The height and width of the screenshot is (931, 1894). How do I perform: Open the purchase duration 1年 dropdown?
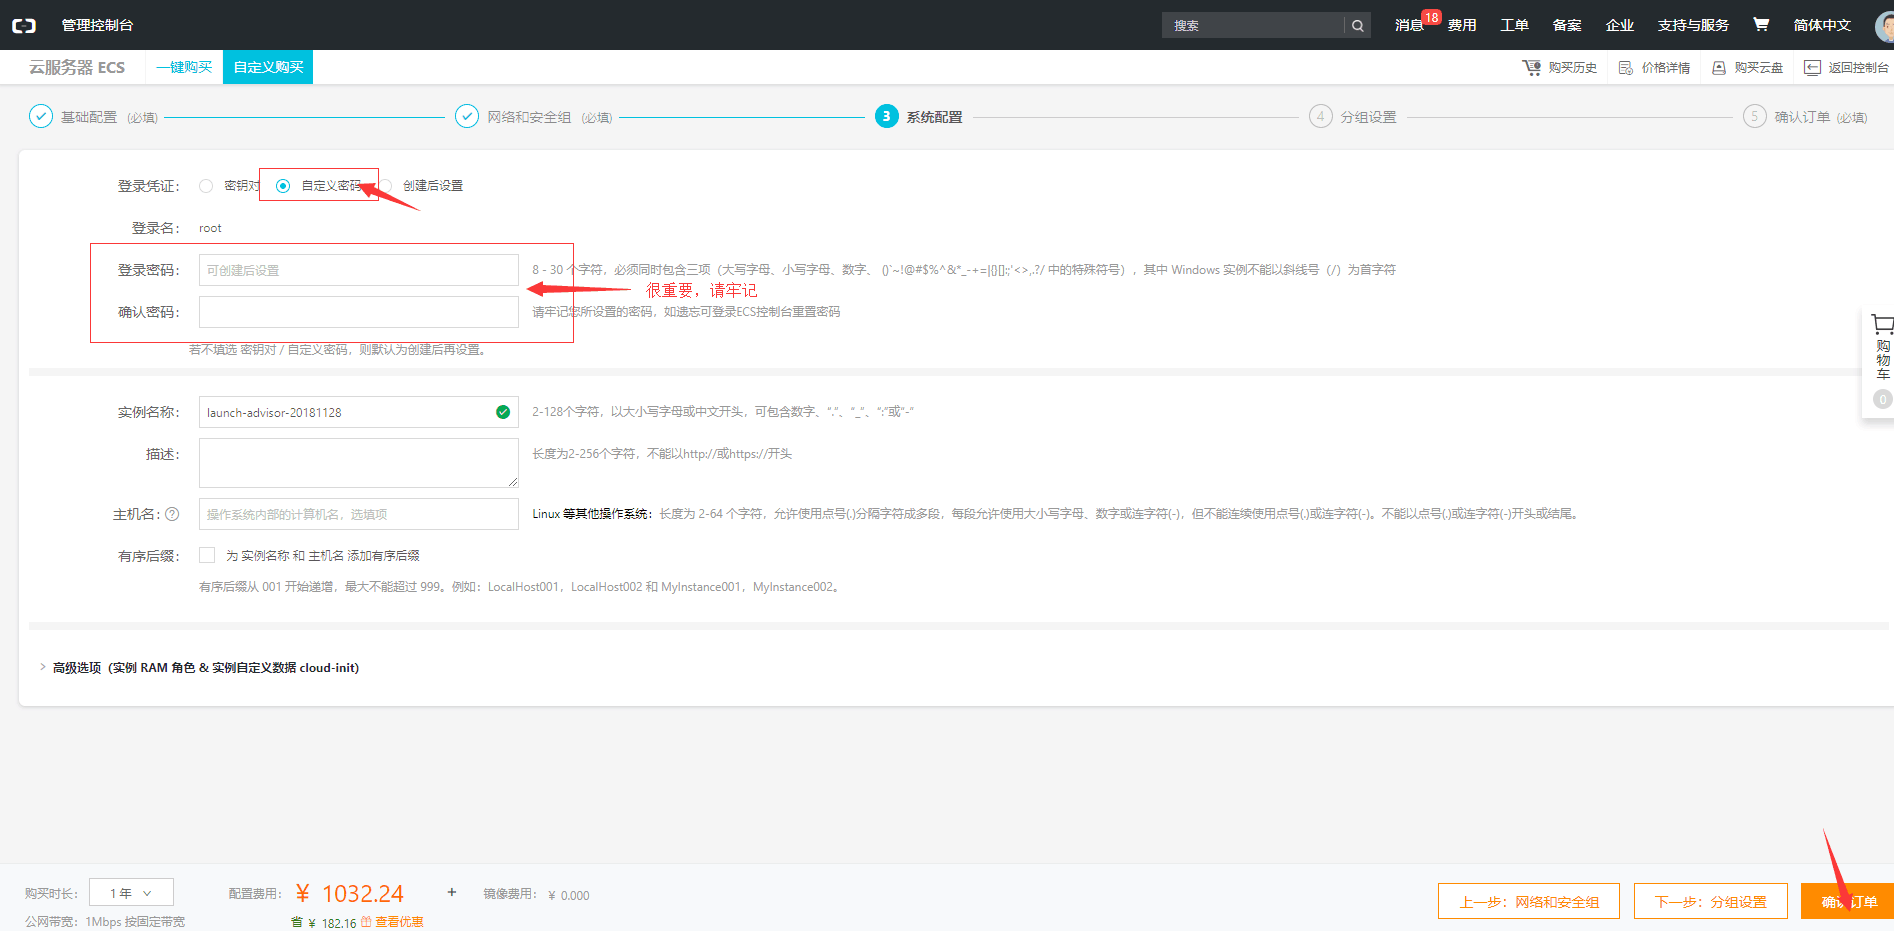coord(131,892)
